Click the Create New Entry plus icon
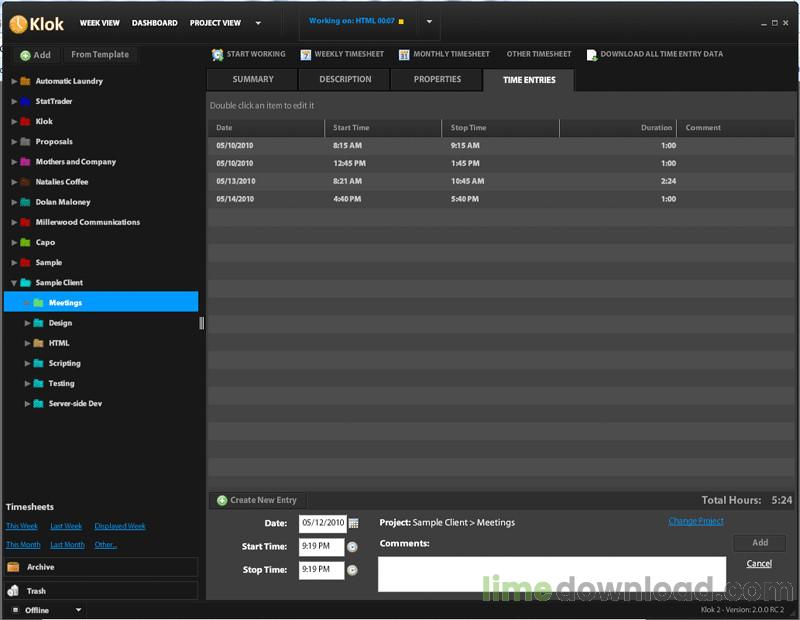 click(222, 501)
